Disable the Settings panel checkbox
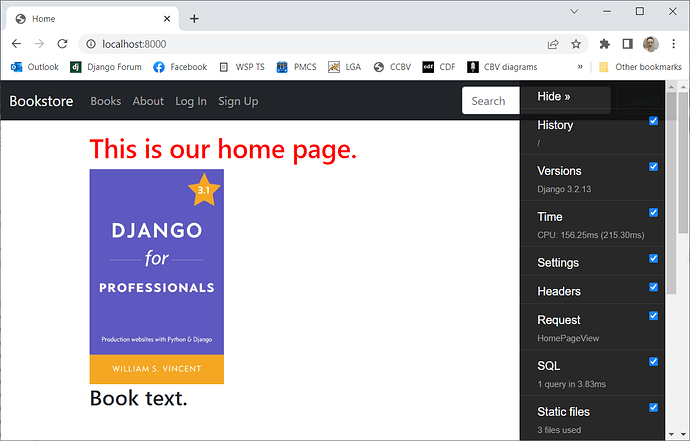 pyautogui.click(x=653, y=258)
